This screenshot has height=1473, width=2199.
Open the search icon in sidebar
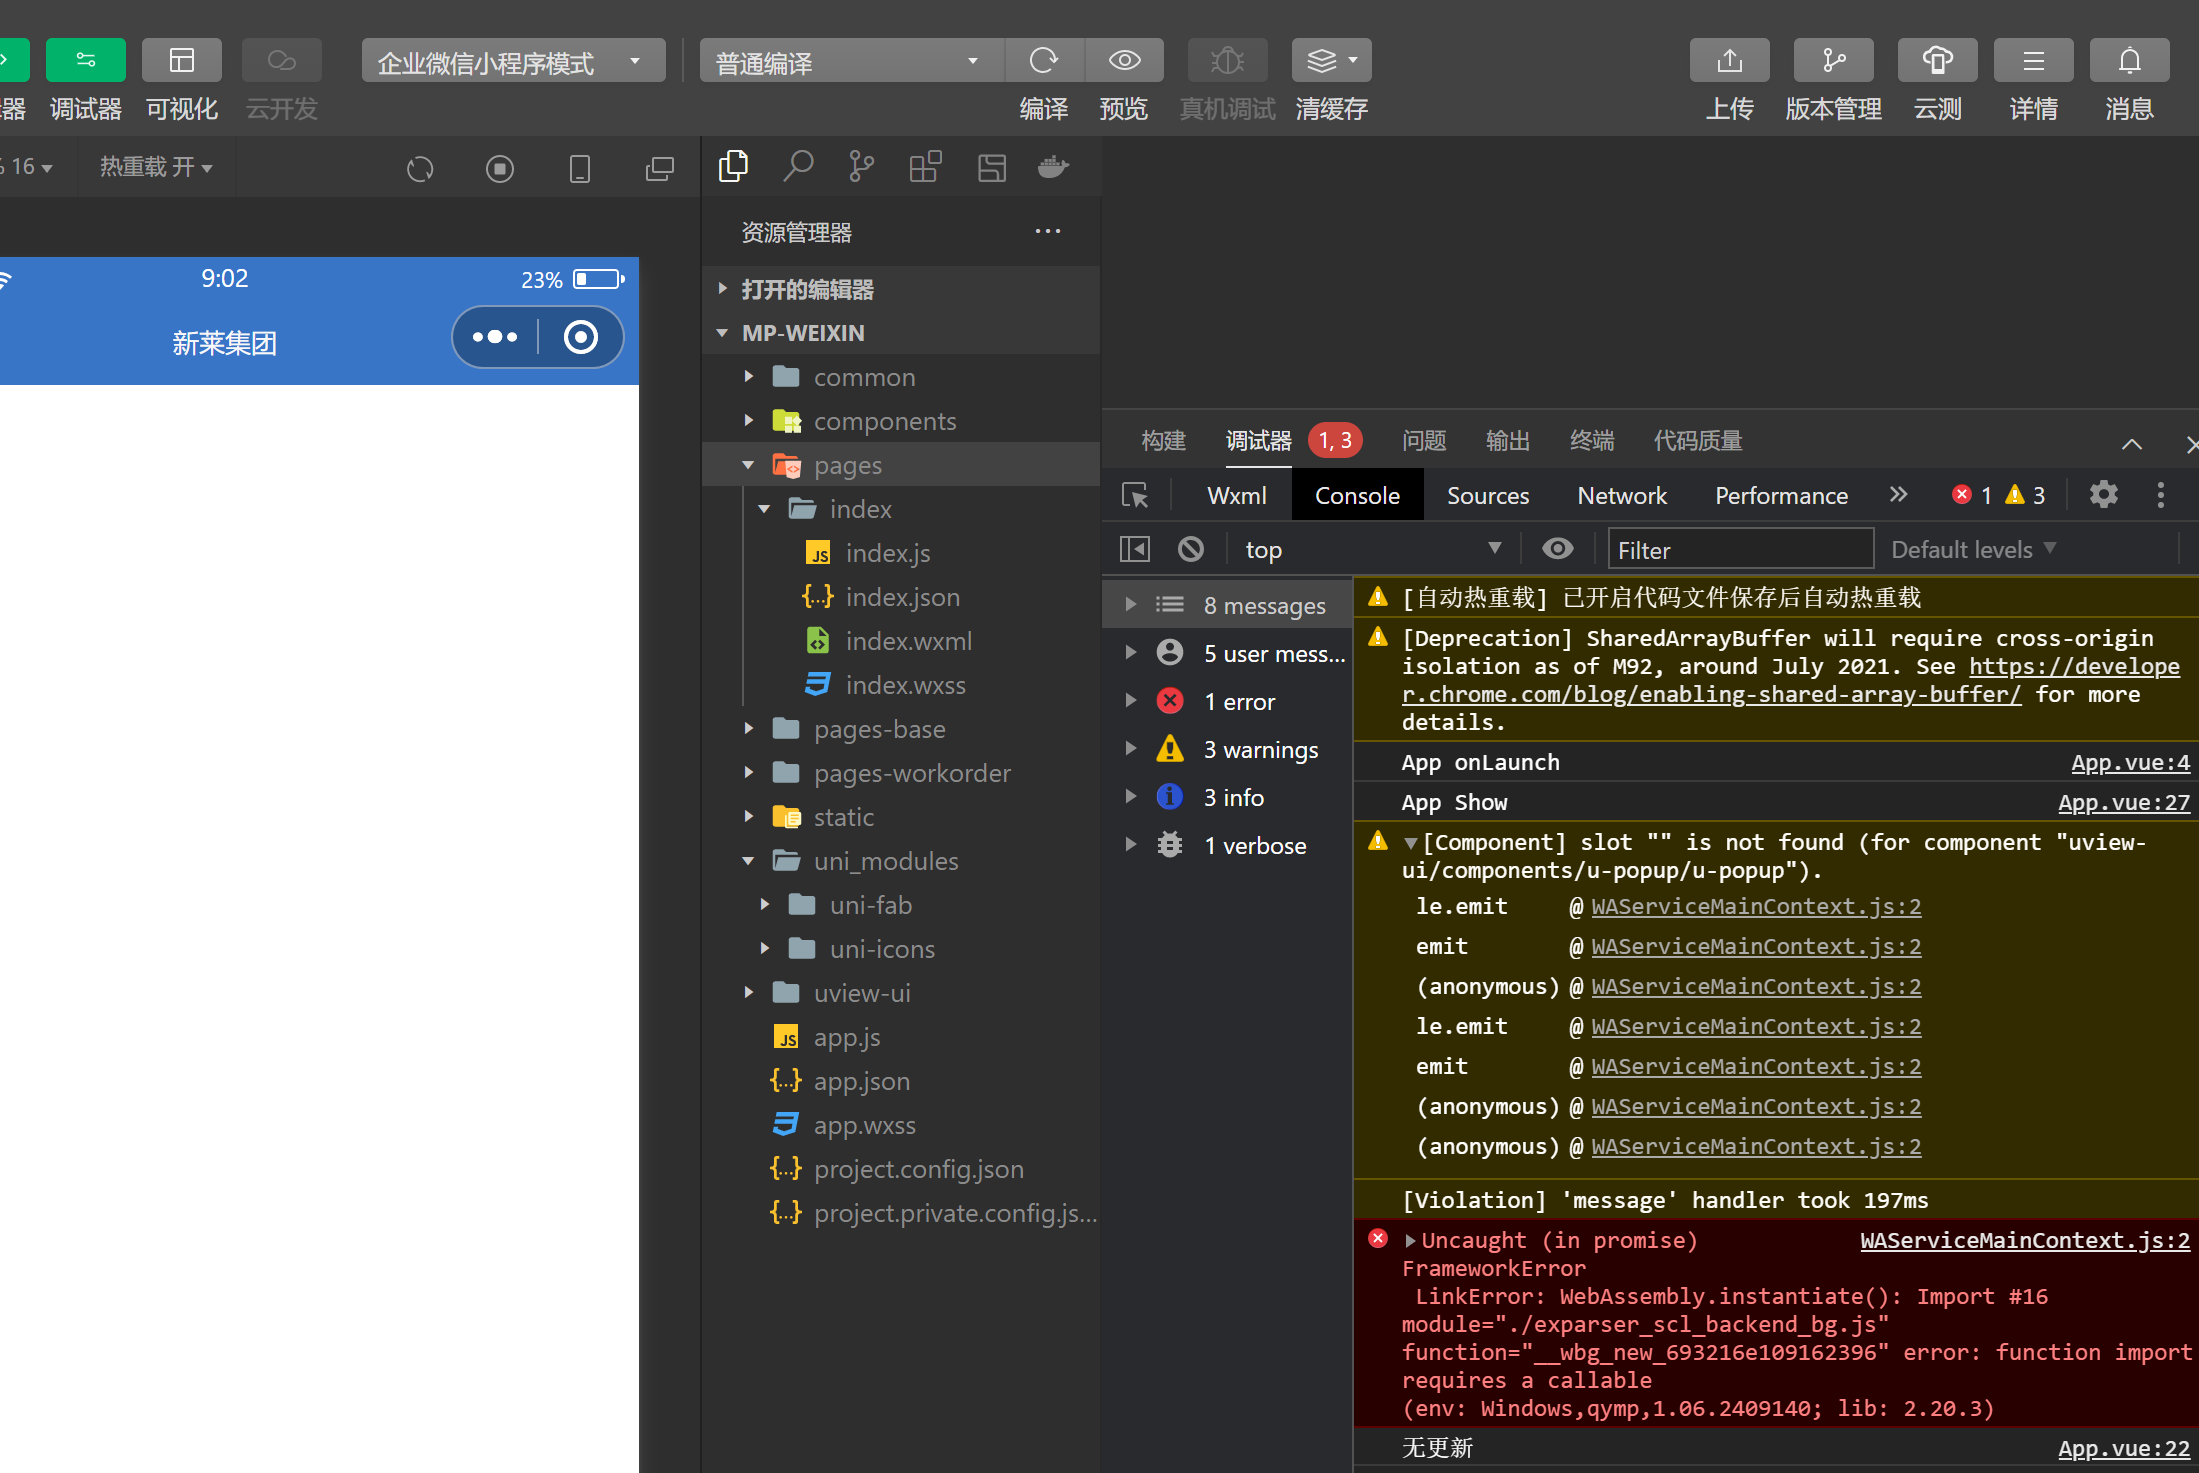(x=797, y=167)
